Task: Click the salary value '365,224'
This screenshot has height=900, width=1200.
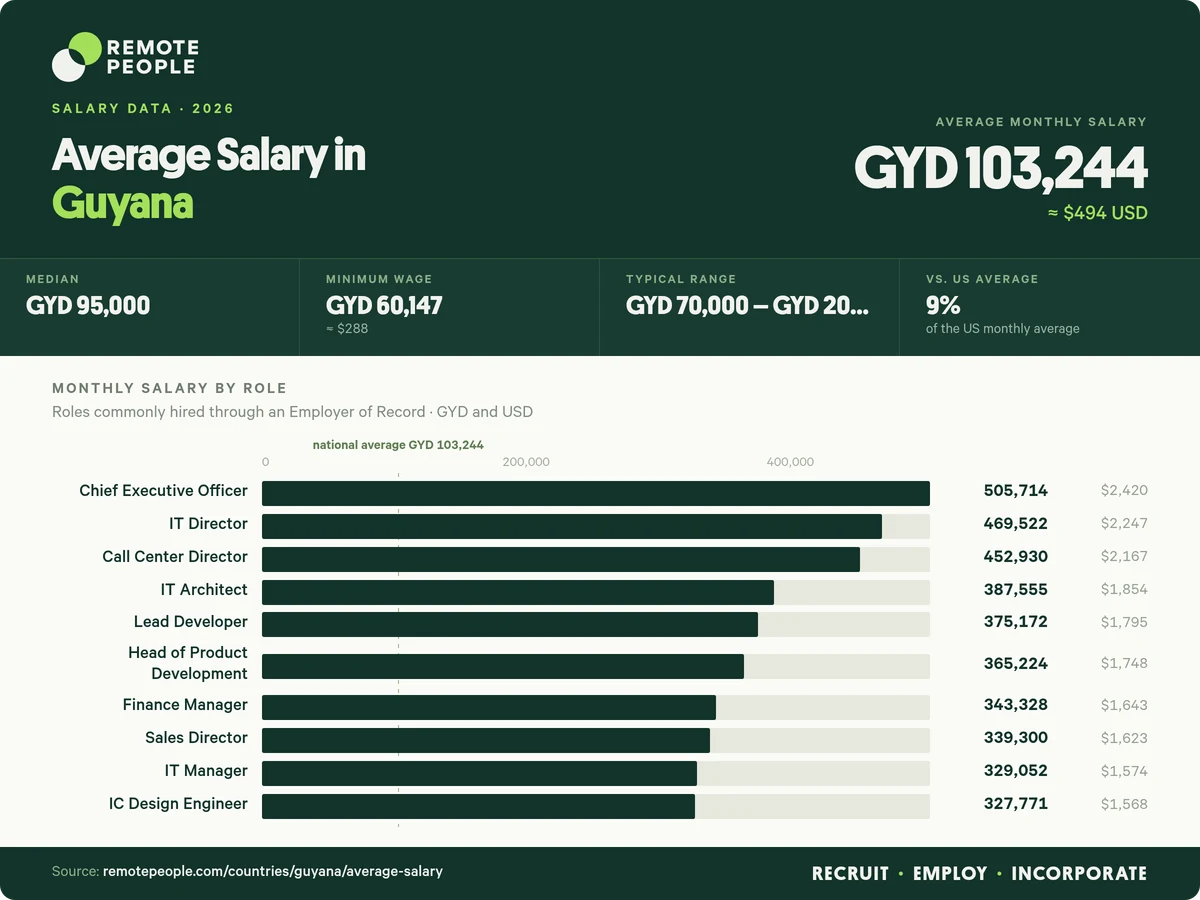Action: (x=1015, y=663)
